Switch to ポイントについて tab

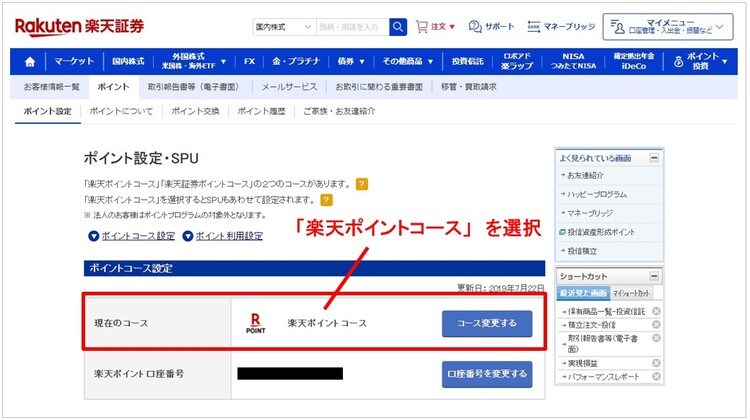pos(121,111)
